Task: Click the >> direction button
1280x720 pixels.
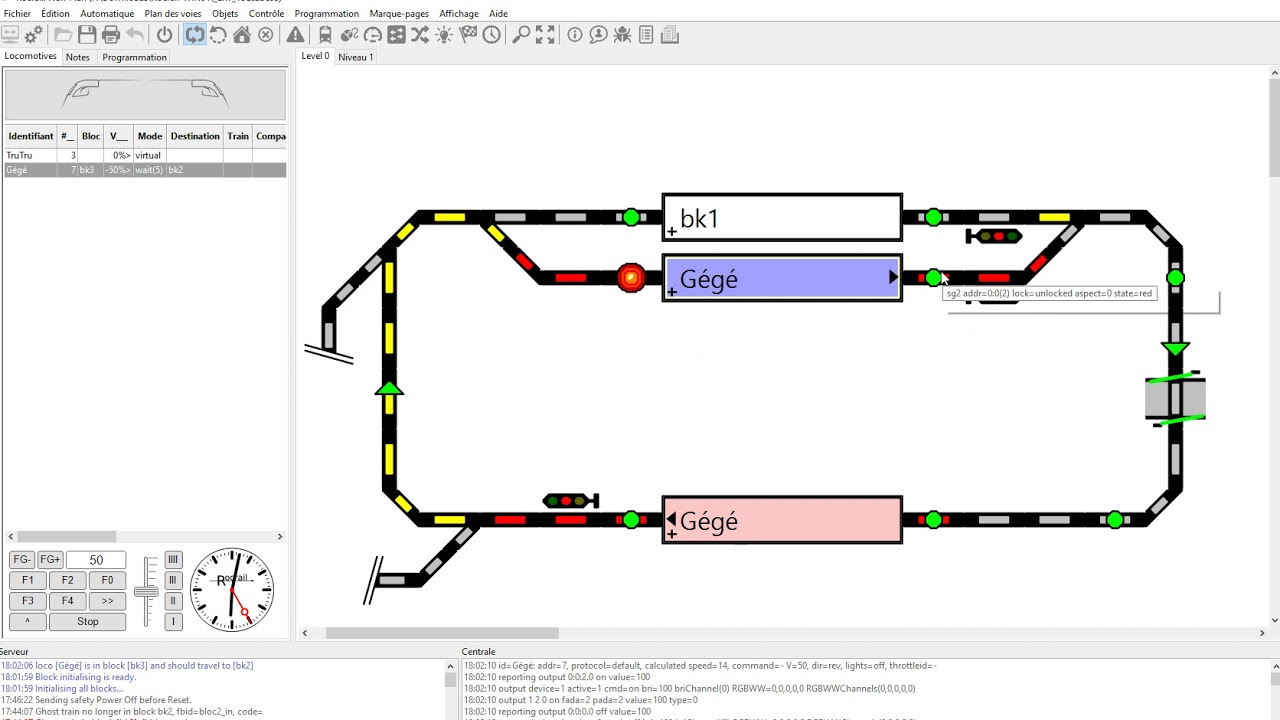Action: click(x=107, y=601)
